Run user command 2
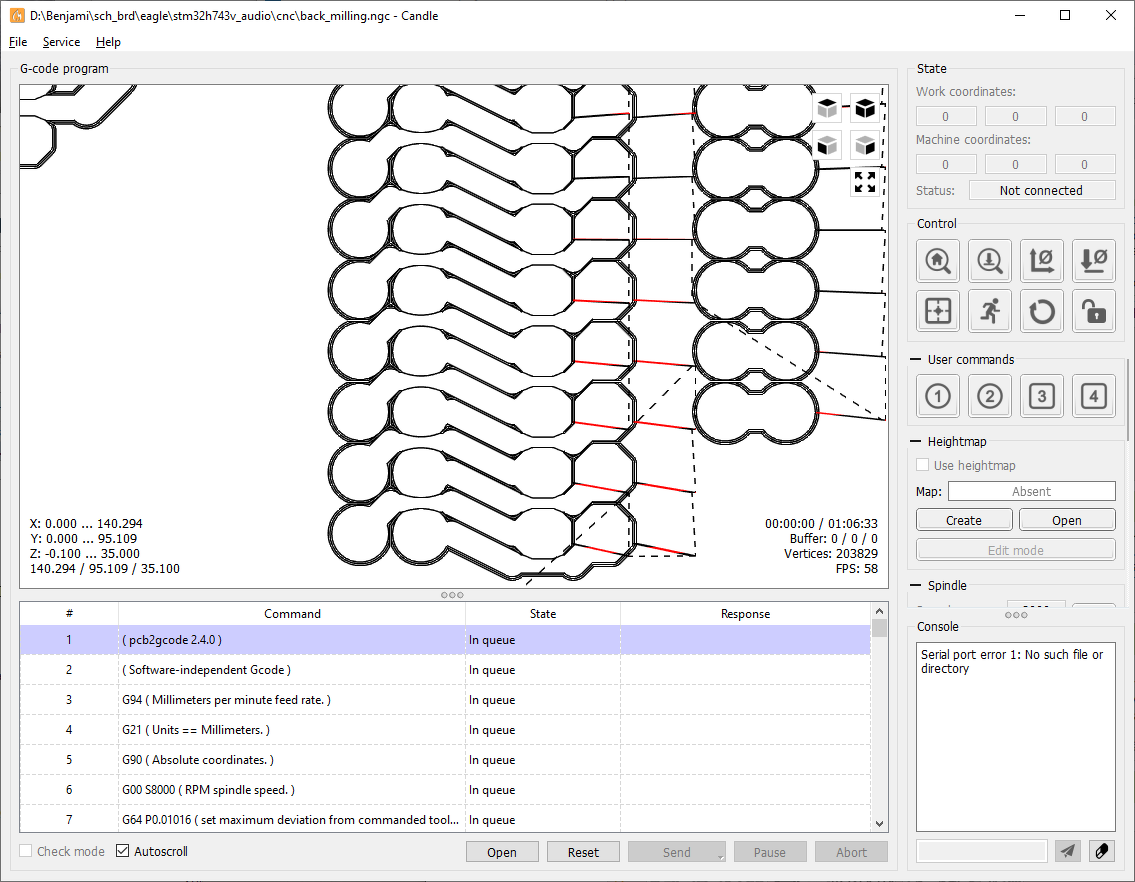 (990, 396)
